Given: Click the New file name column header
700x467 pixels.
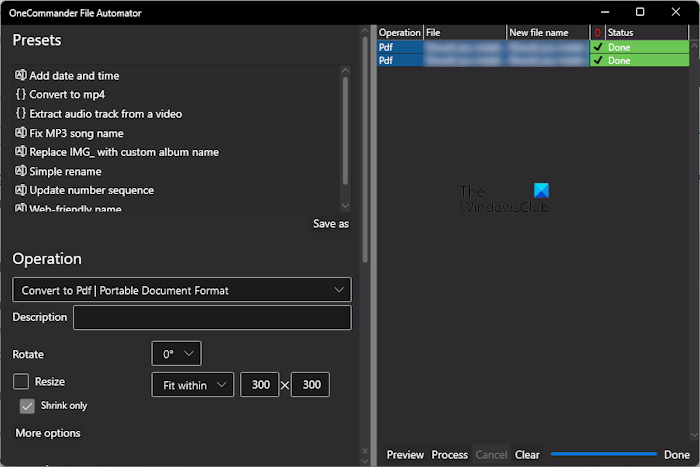Looking at the screenshot, I should tap(548, 33).
